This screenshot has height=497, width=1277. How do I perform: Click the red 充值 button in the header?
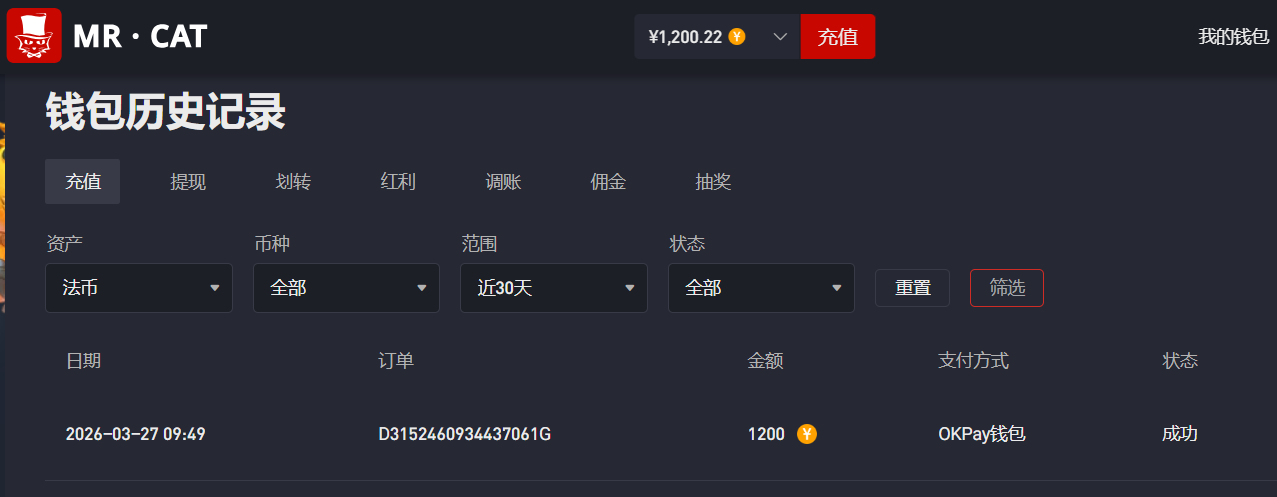click(838, 37)
